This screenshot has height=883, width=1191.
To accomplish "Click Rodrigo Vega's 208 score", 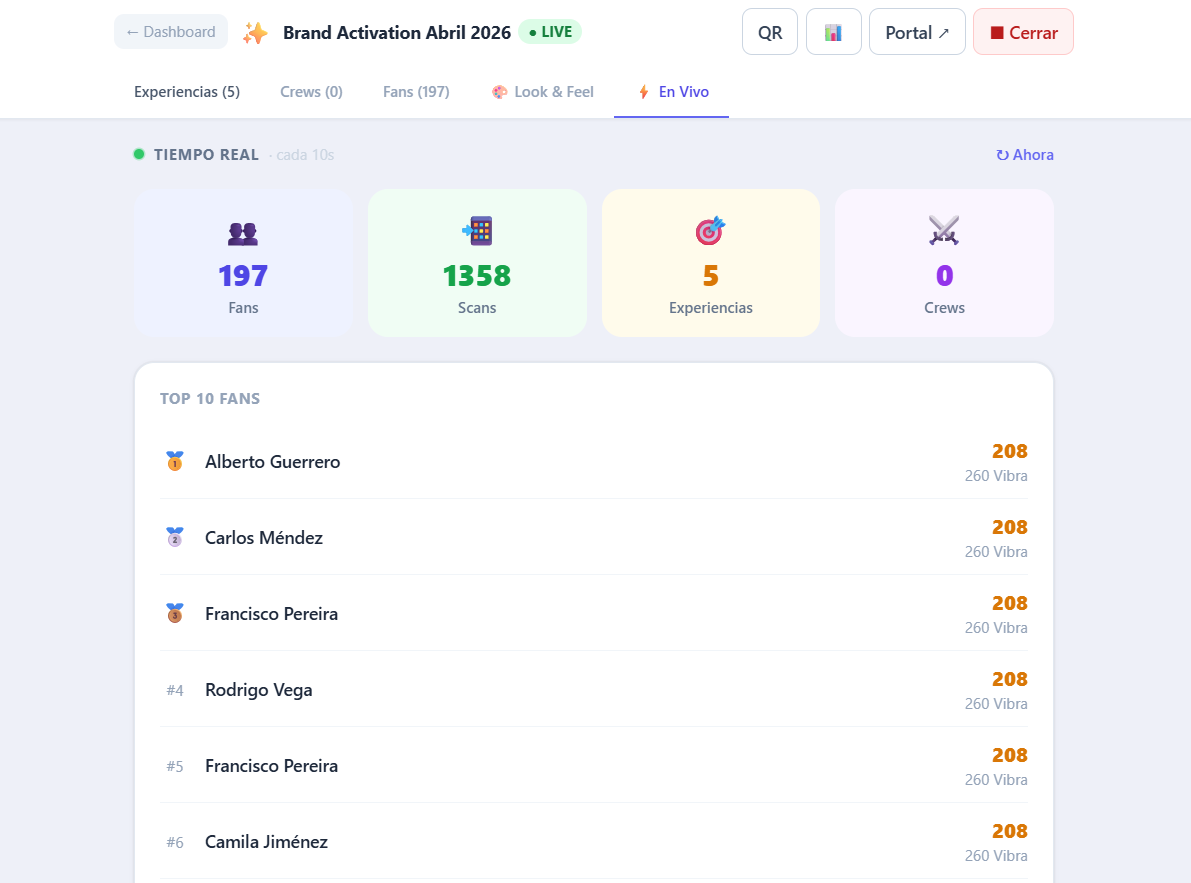I will pyautogui.click(x=1009, y=679).
